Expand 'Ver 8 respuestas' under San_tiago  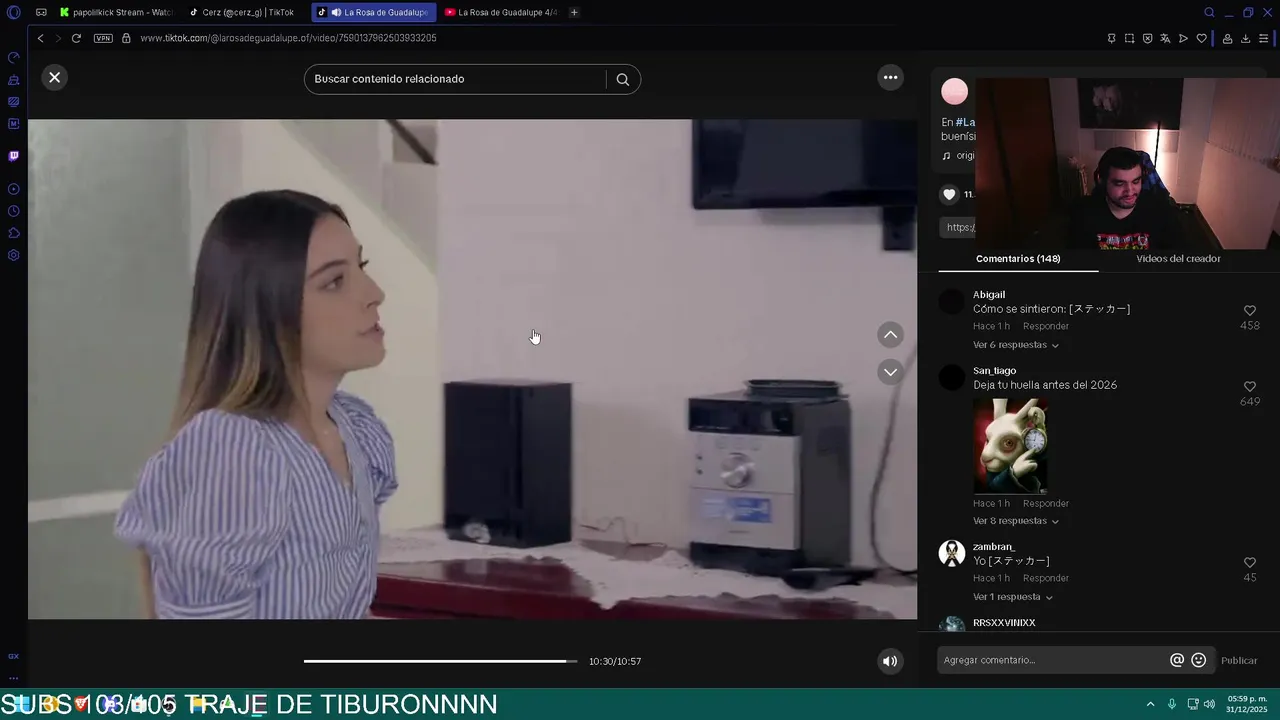[x=1016, y=521]
